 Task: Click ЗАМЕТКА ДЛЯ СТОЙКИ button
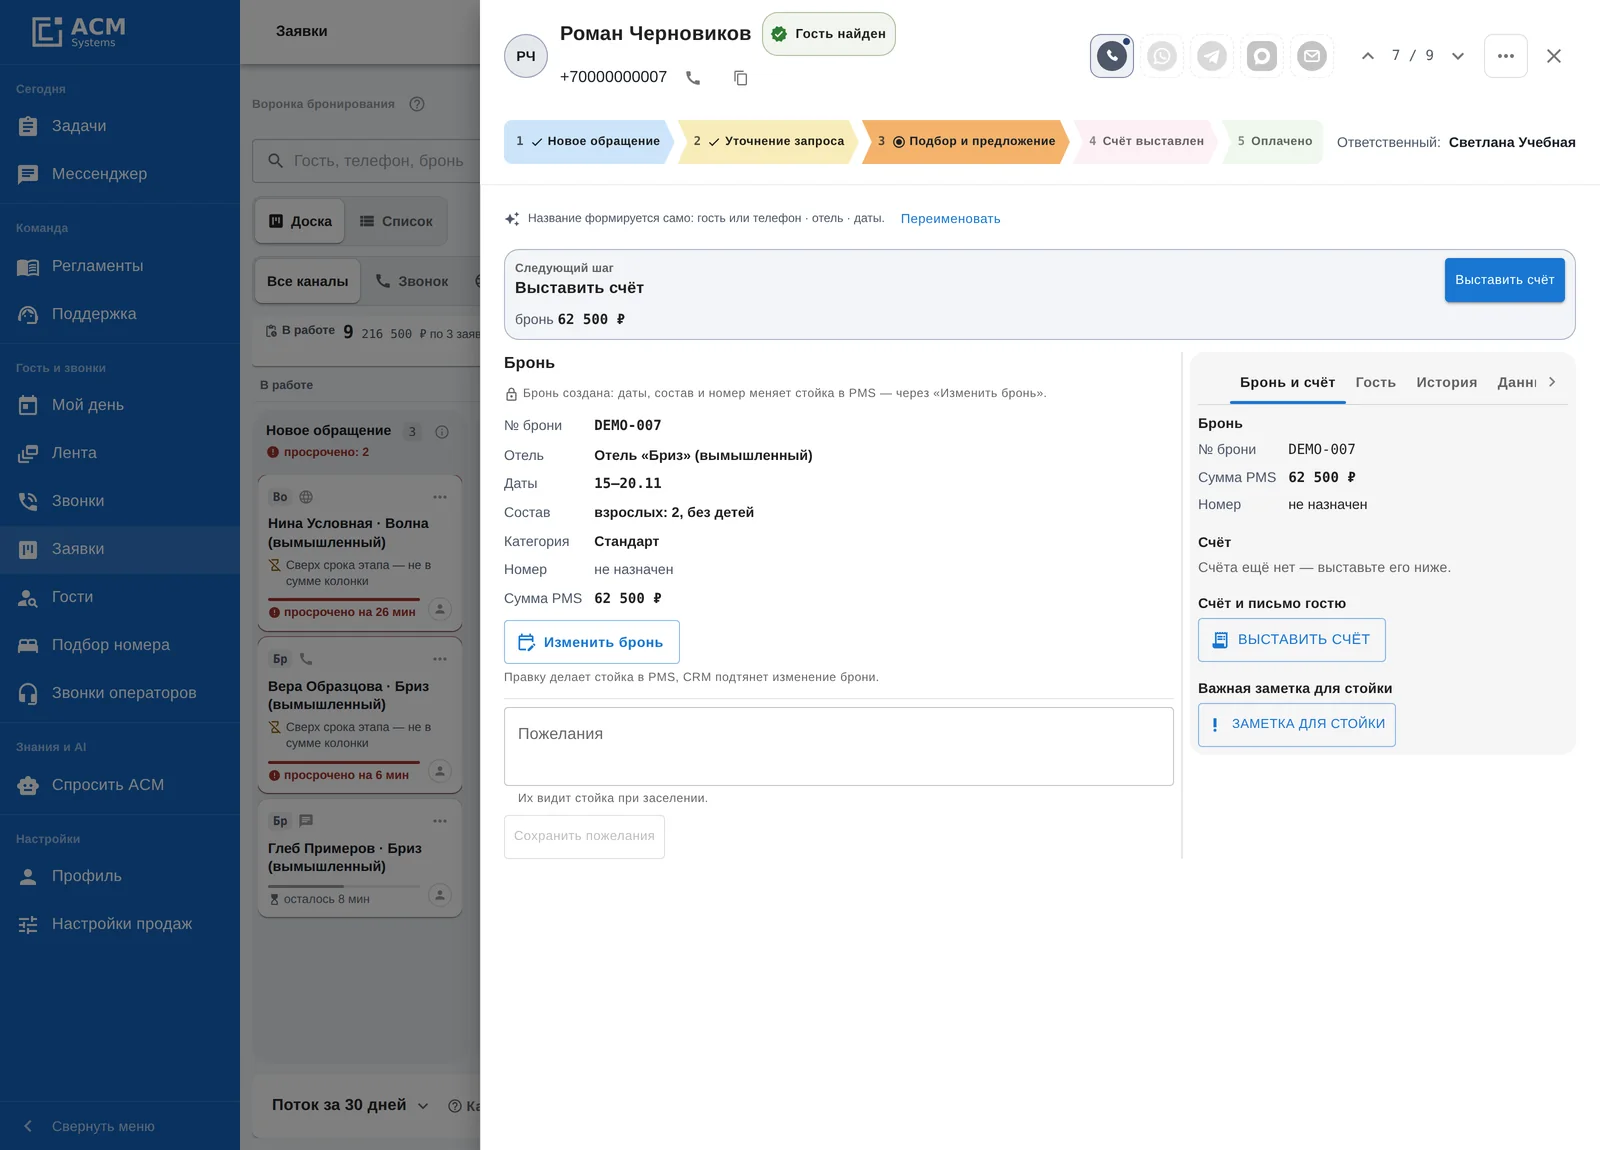(1297, 724)
